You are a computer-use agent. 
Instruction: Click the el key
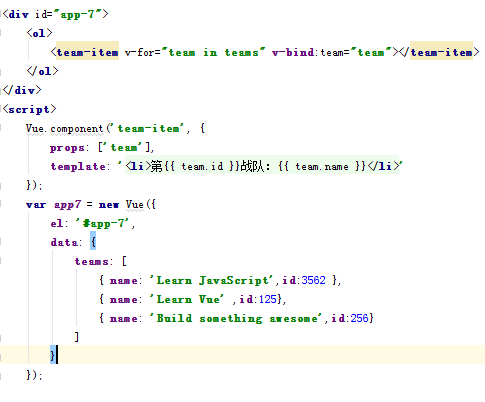tap(57, 223)
